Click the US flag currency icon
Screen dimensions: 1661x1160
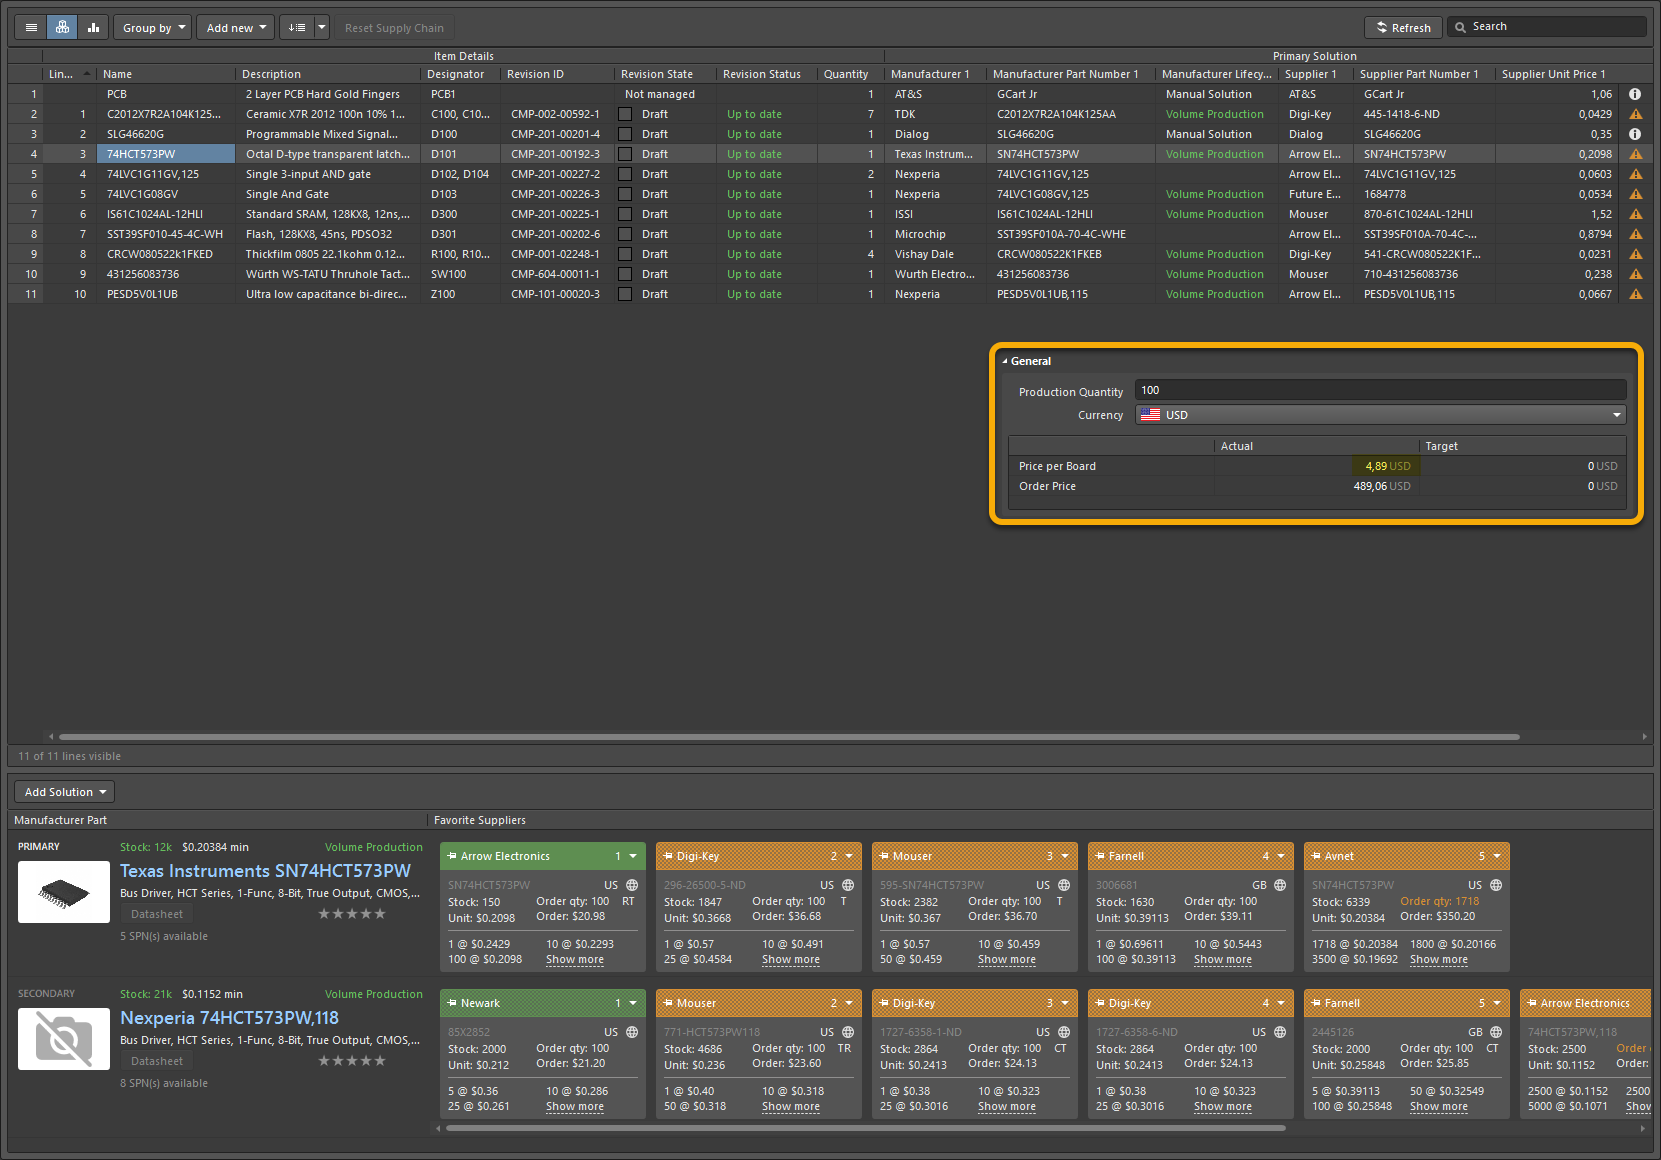click(x=1150, y=415)
